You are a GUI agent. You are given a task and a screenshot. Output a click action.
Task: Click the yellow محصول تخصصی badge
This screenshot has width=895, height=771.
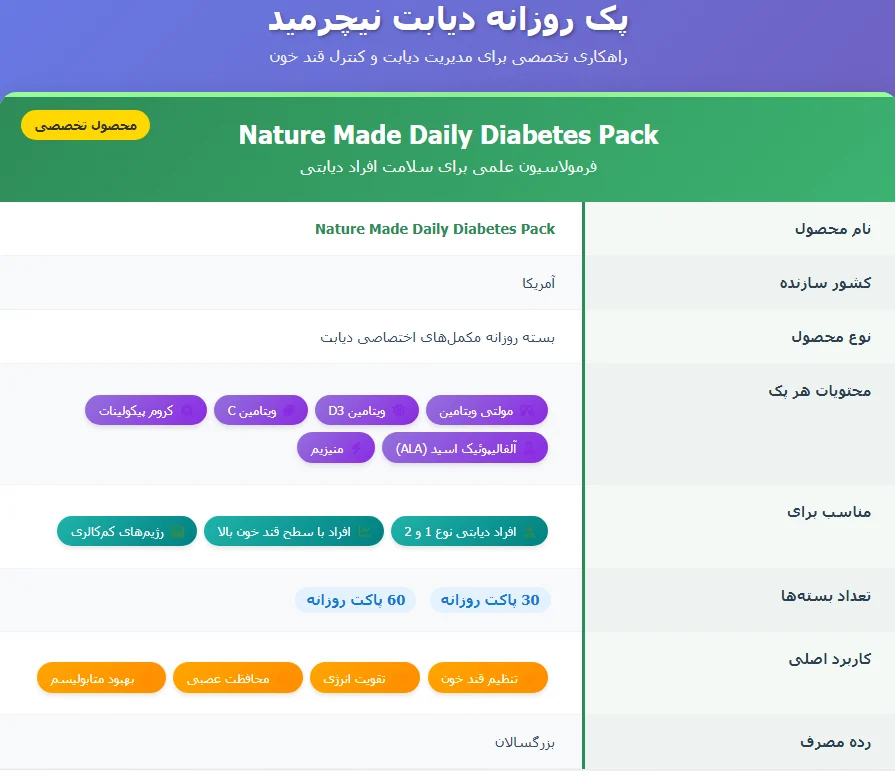point(85,125)
